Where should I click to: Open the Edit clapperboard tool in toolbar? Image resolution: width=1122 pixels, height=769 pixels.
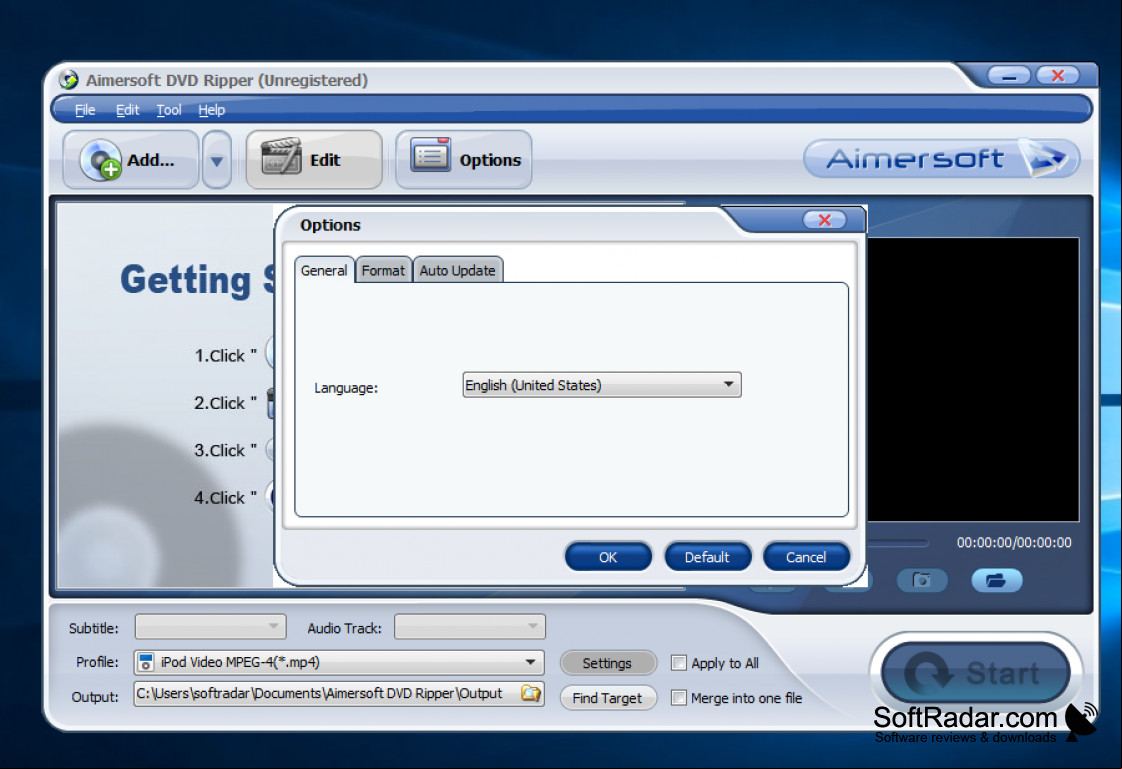(x=313, y=160)
